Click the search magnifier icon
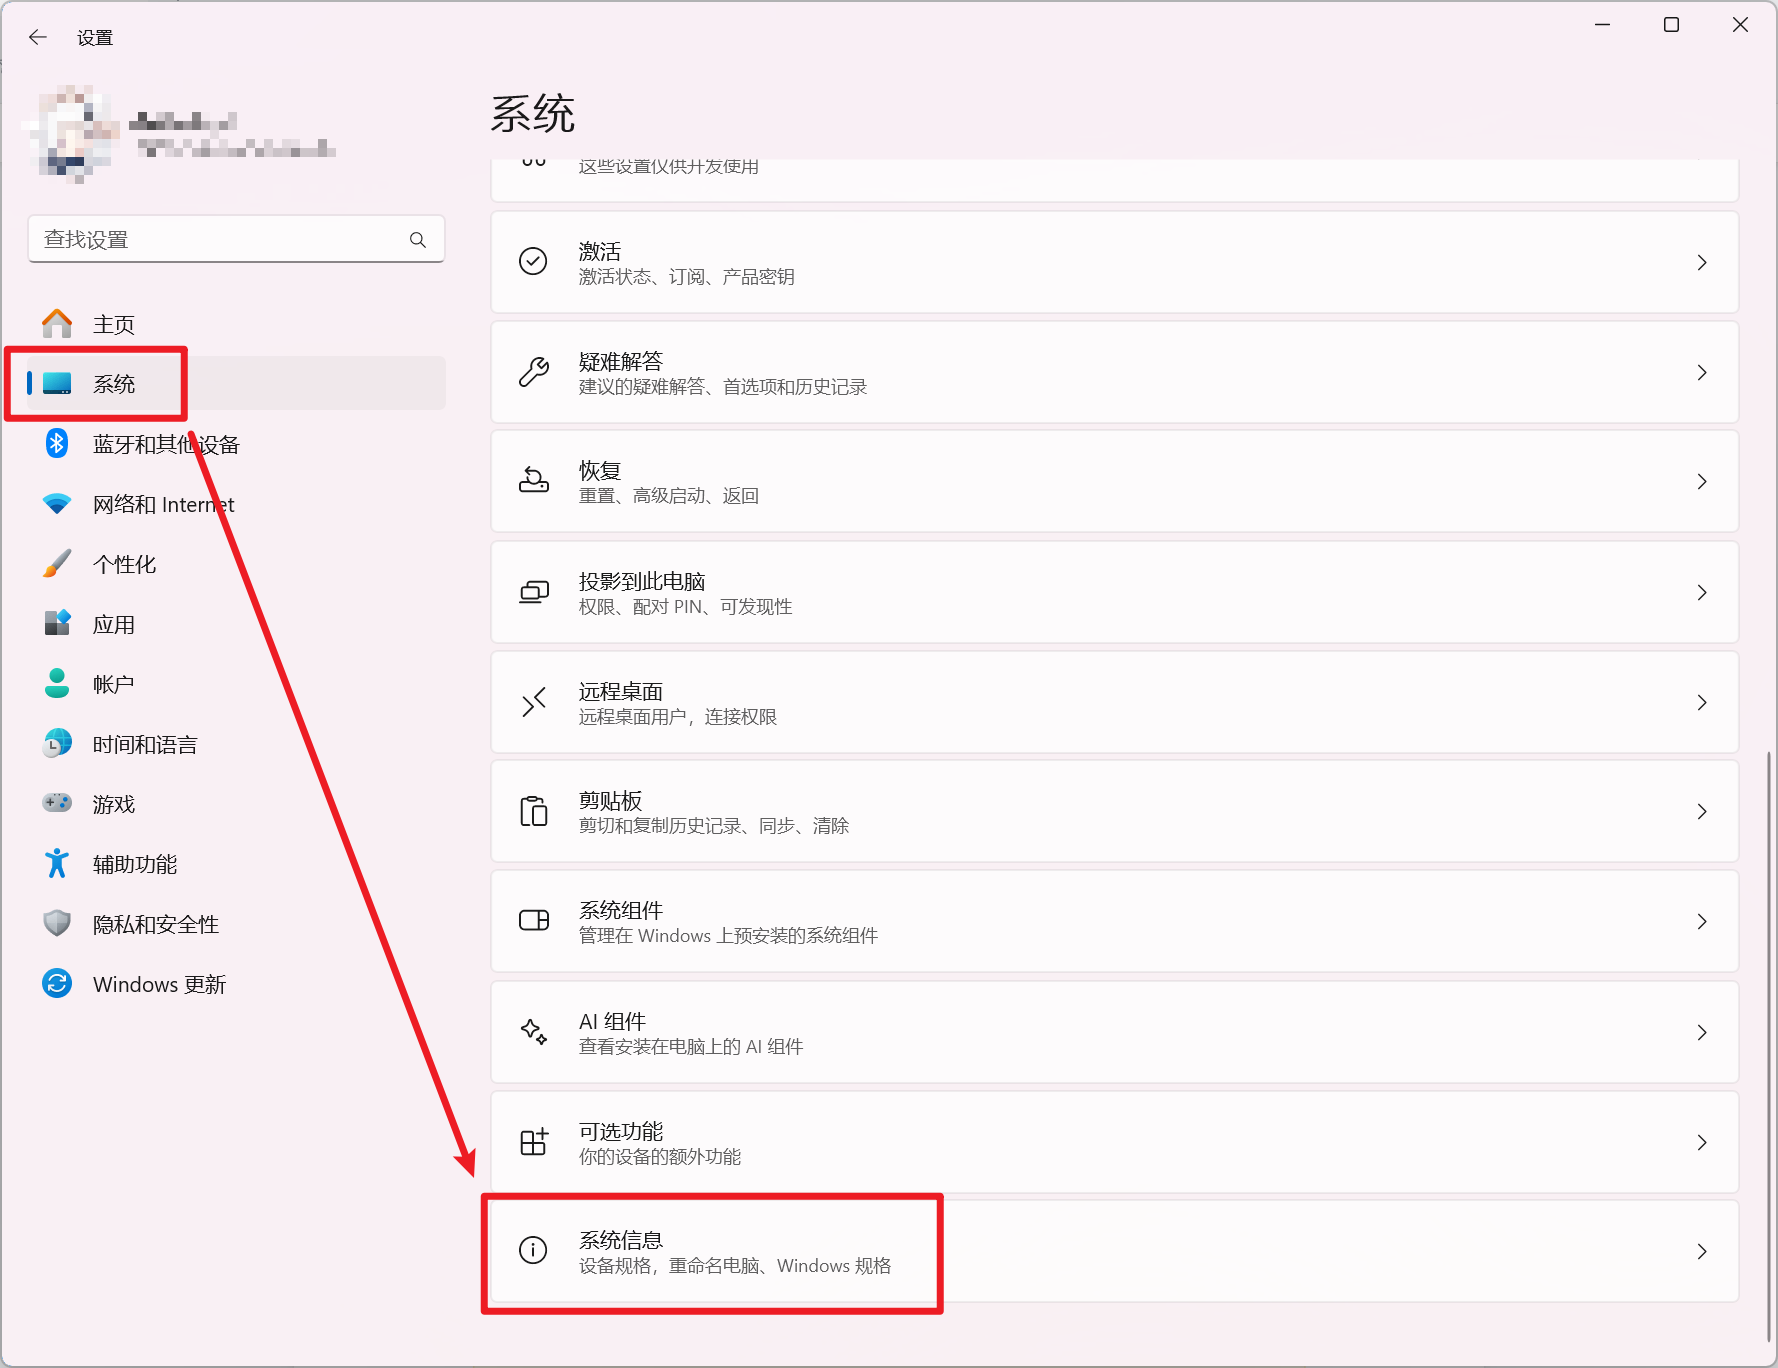This screenshot has width=1778, height=1368. (418, 240)
